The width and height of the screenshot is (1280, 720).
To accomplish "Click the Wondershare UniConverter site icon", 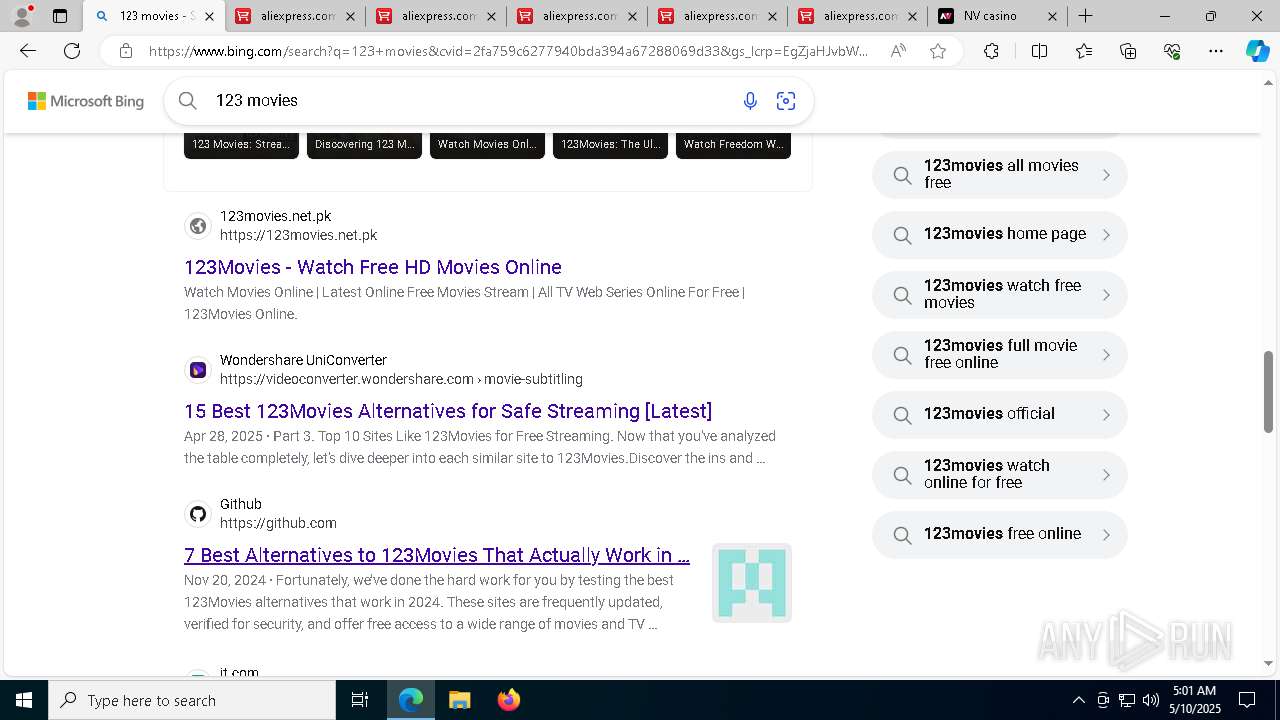I will pos(198,370).
